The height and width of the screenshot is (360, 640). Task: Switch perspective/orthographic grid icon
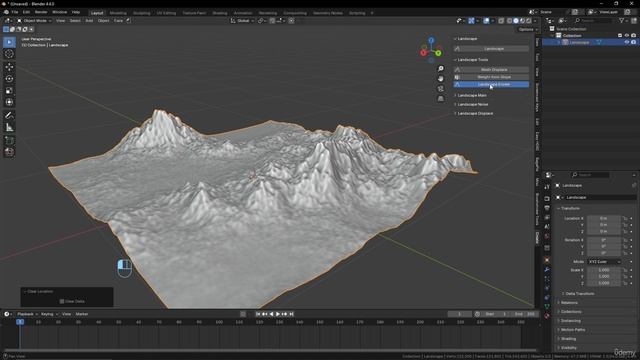tap(440, 99)
